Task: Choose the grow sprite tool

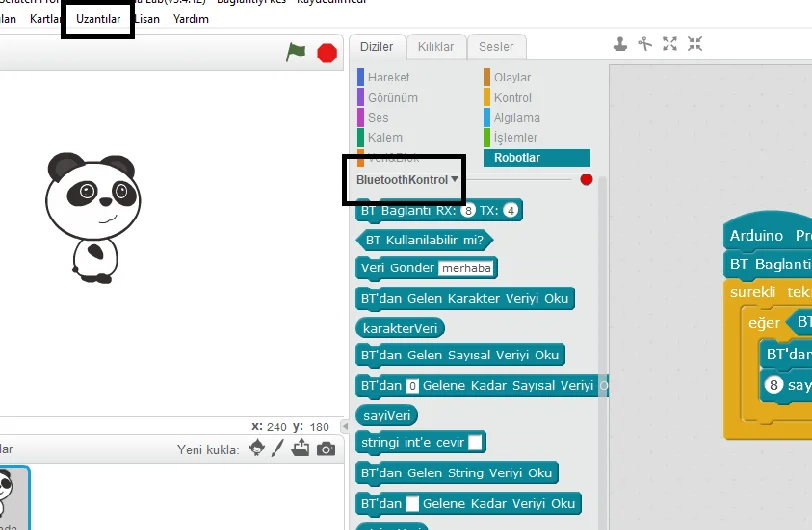Action: click(670, 44)
